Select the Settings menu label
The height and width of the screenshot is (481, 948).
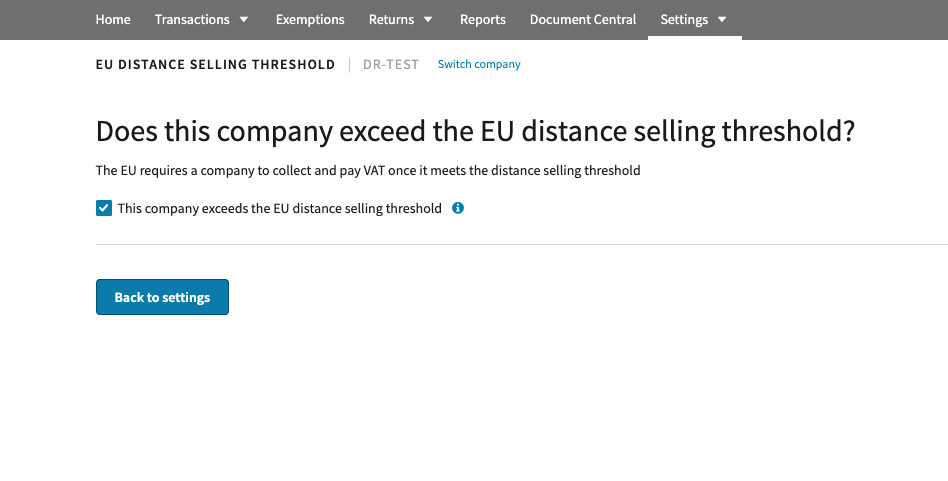(x=684, y=20)
